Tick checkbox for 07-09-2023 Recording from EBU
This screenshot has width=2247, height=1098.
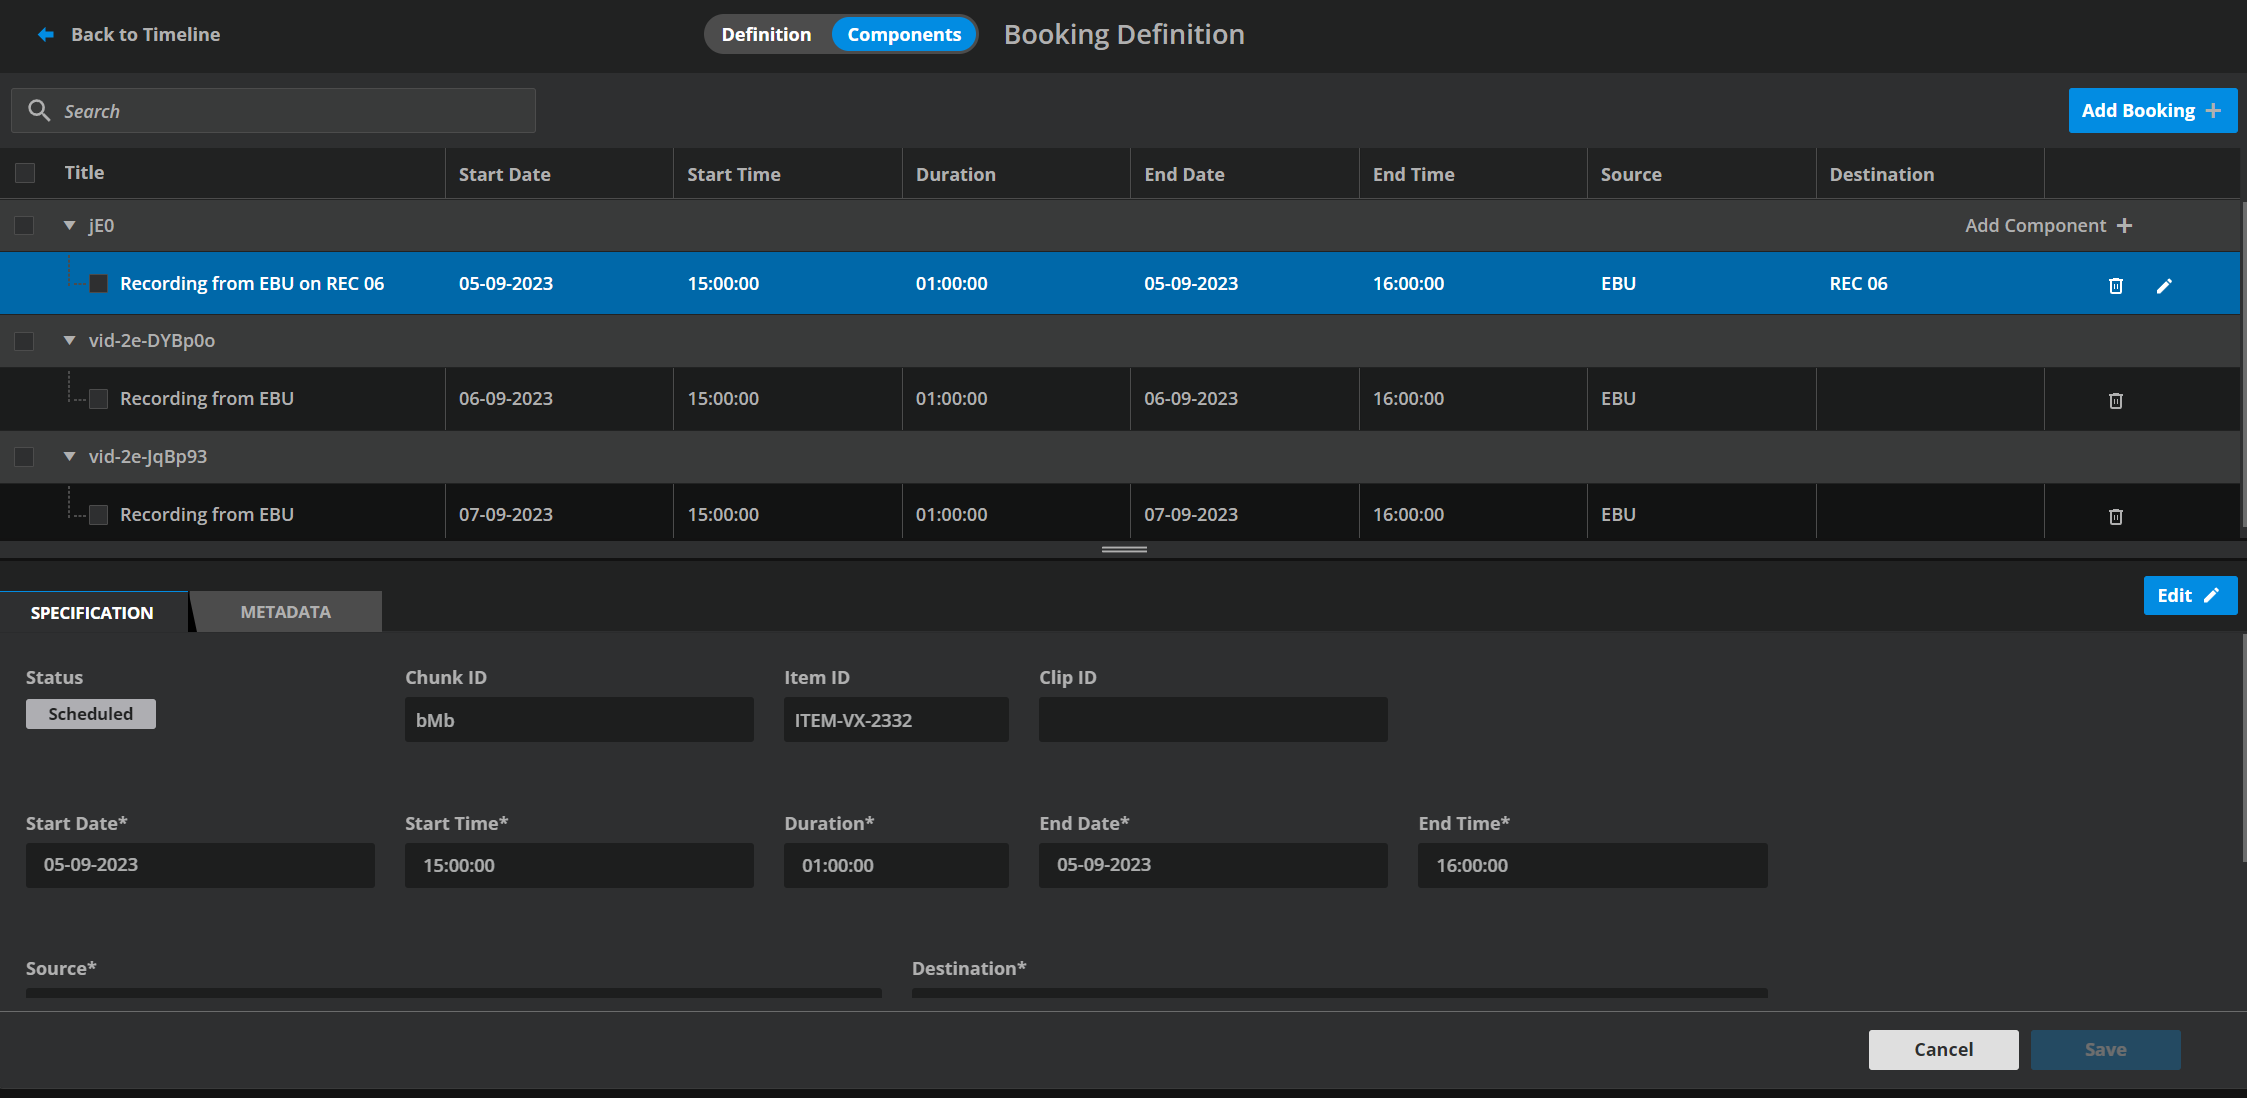click(x=99, y=515)
